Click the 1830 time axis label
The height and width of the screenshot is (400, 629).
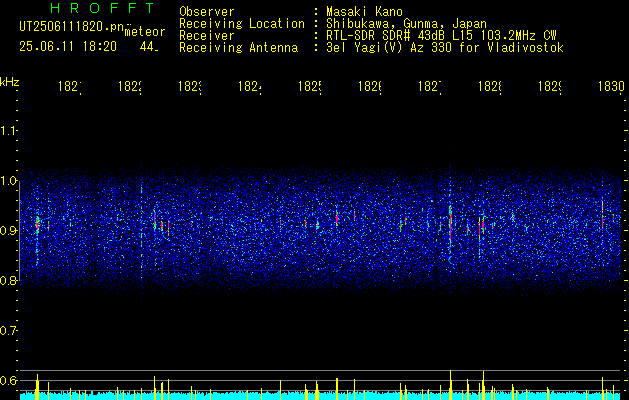[x=611, y=87]
